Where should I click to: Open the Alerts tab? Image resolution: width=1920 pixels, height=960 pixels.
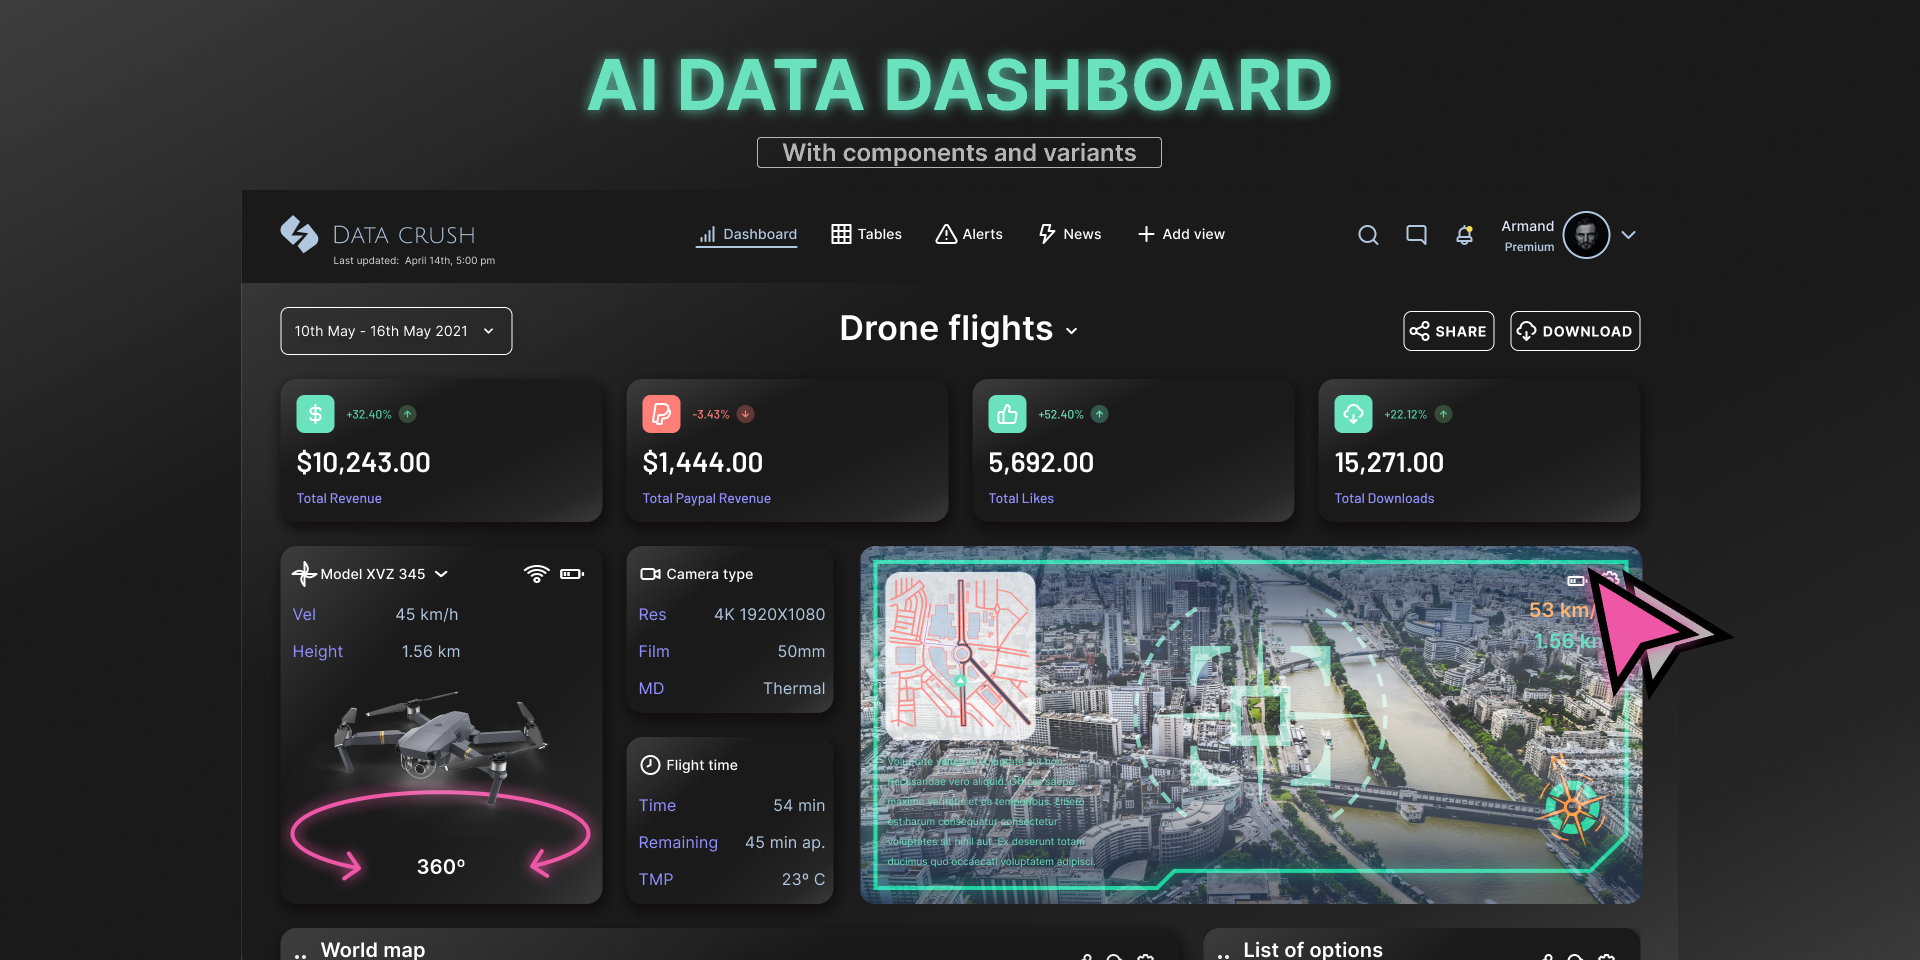(x=968, y=234)
